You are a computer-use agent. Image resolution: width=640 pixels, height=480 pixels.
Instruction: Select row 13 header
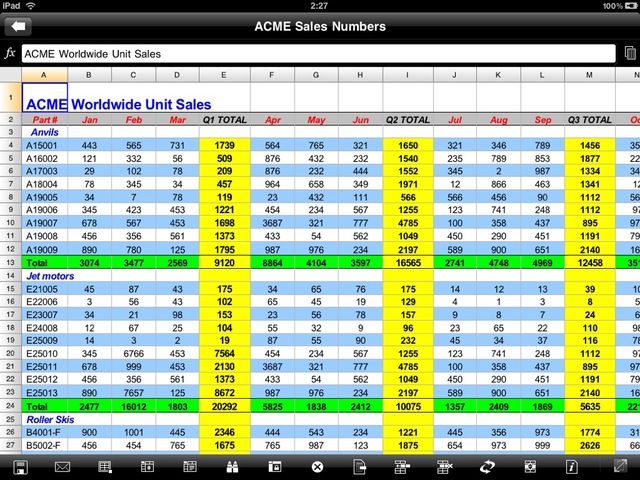point(11,262)
